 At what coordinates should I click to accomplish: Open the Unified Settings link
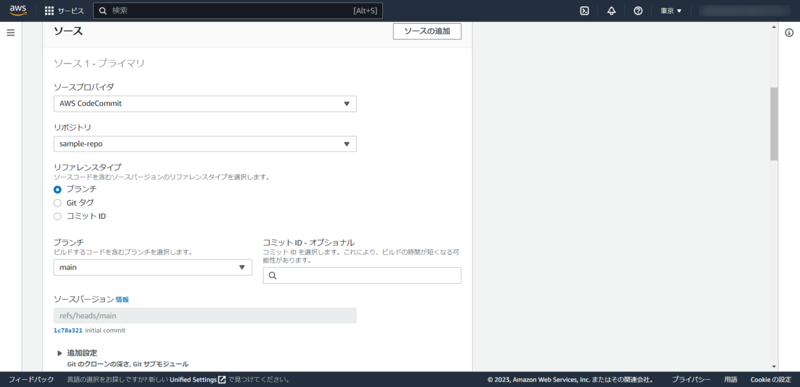pyautogui.click(x=194, y=380)
